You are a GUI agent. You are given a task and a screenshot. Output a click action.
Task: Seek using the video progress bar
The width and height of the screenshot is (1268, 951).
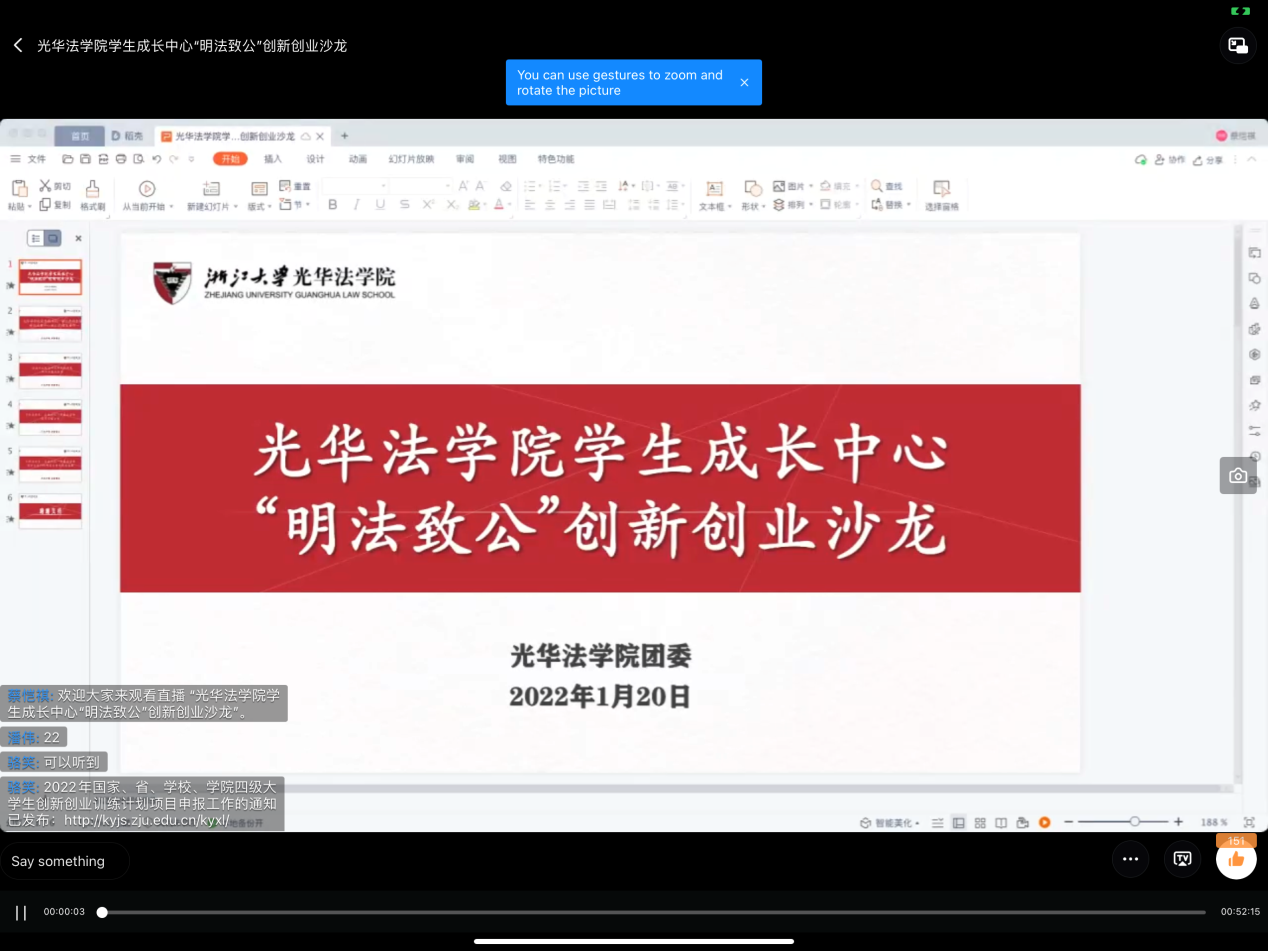pos(653,912)
